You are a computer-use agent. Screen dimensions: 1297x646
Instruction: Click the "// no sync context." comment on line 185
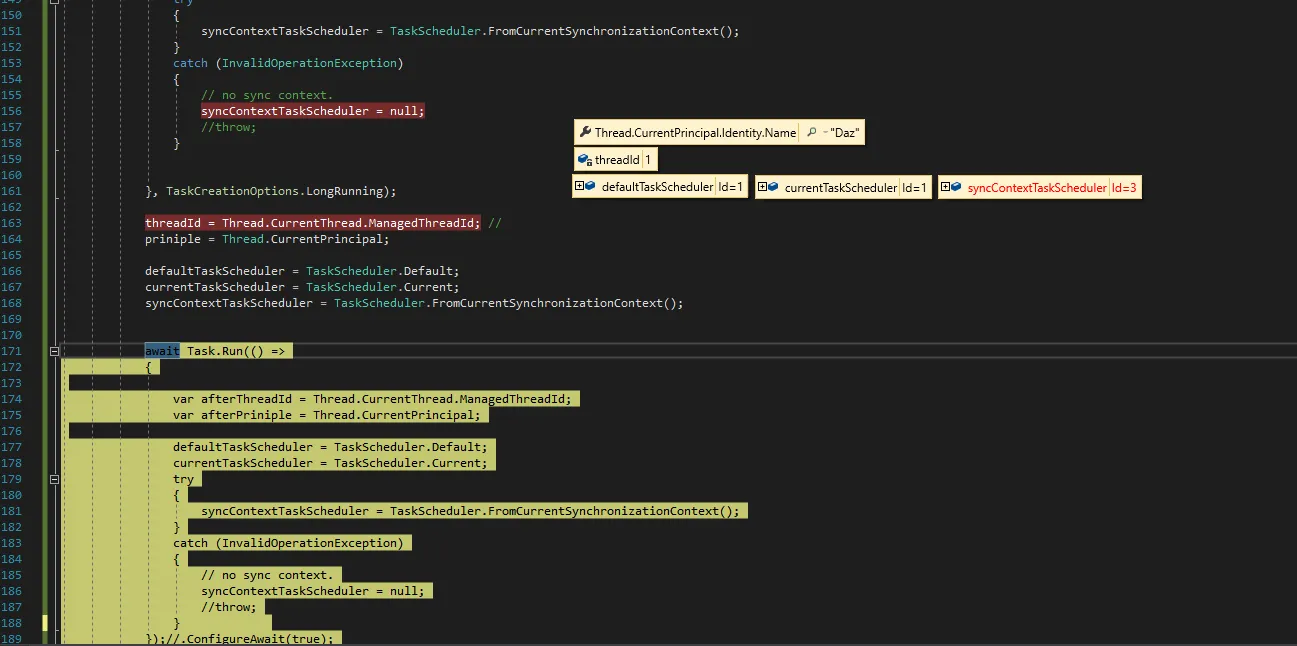pos(267,575)
